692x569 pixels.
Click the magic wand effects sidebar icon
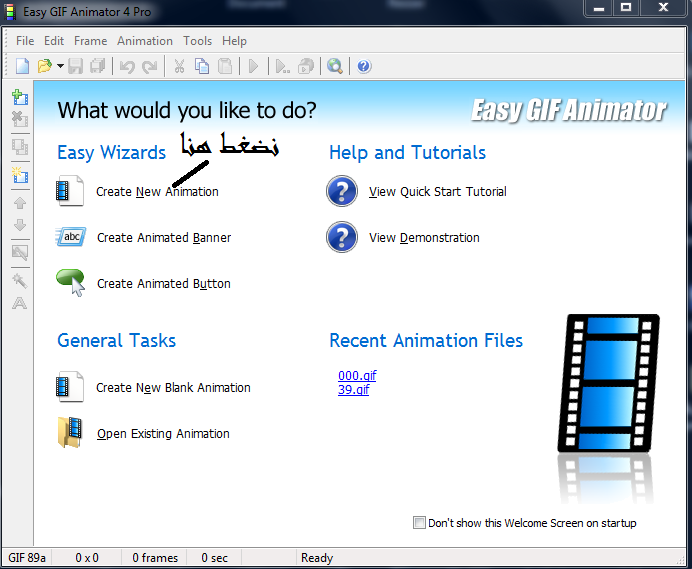pos(20,281)
